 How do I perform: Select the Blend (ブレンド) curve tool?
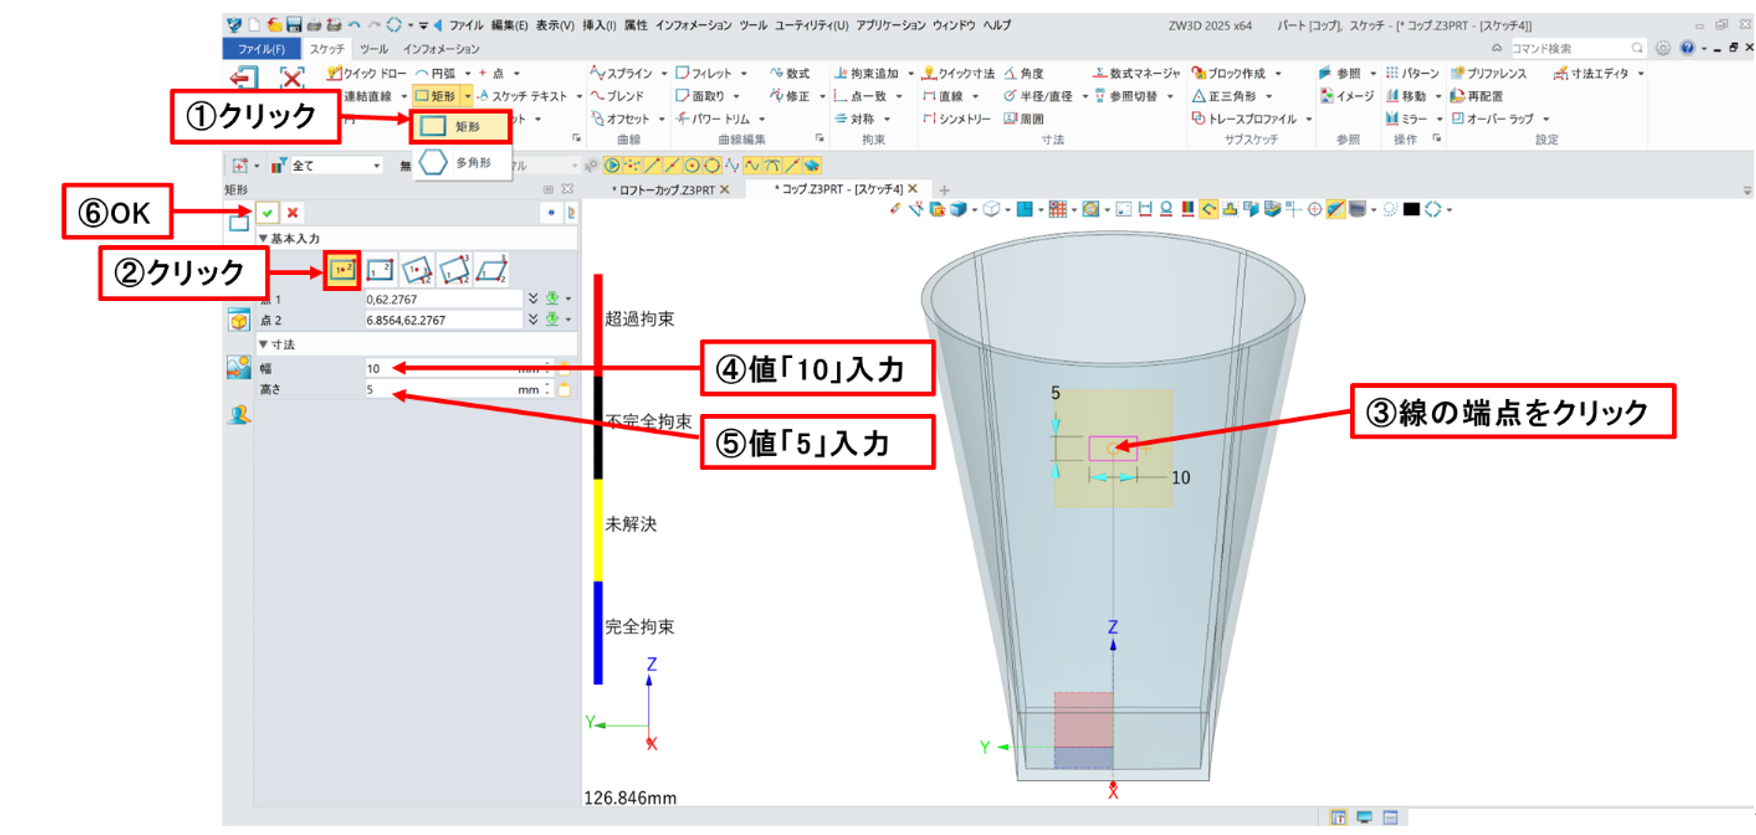pos(617,96)
